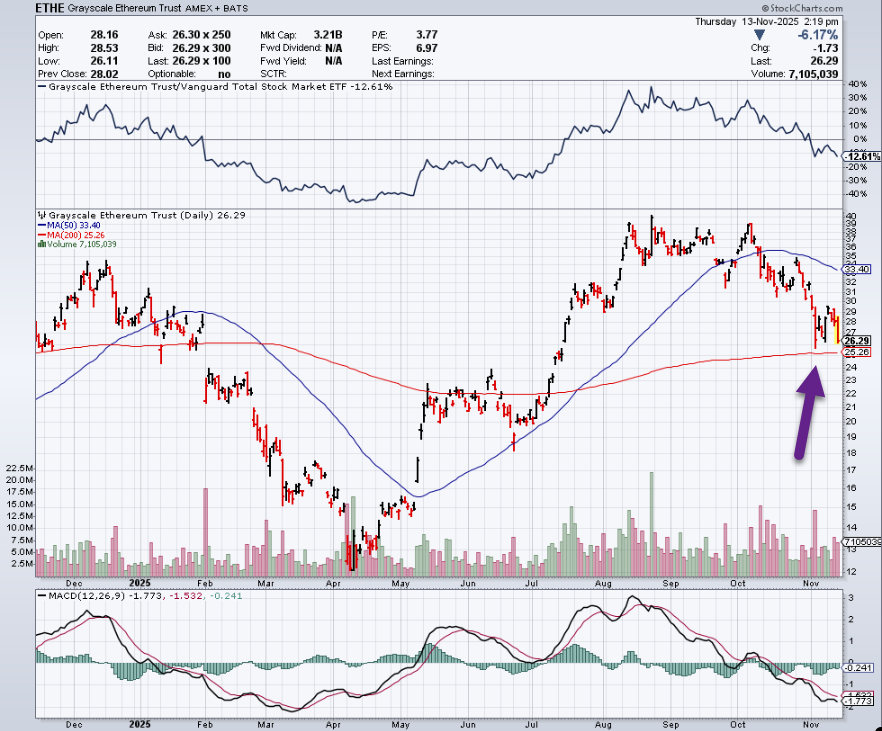Click the blue 33.40 price axis tag

[857, 269]
